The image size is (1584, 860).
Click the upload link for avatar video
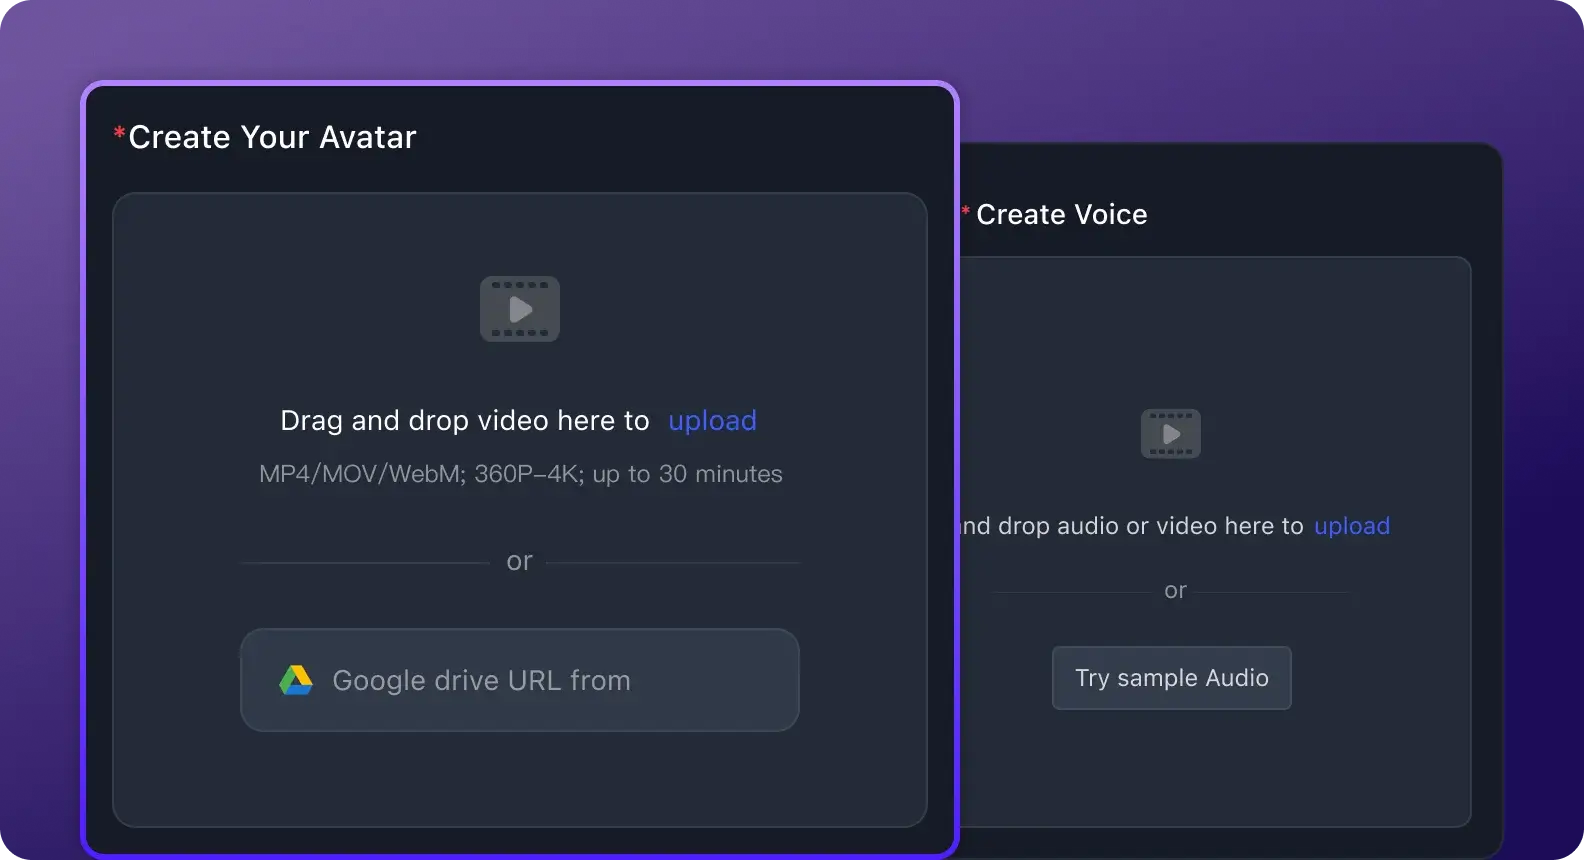712,421
